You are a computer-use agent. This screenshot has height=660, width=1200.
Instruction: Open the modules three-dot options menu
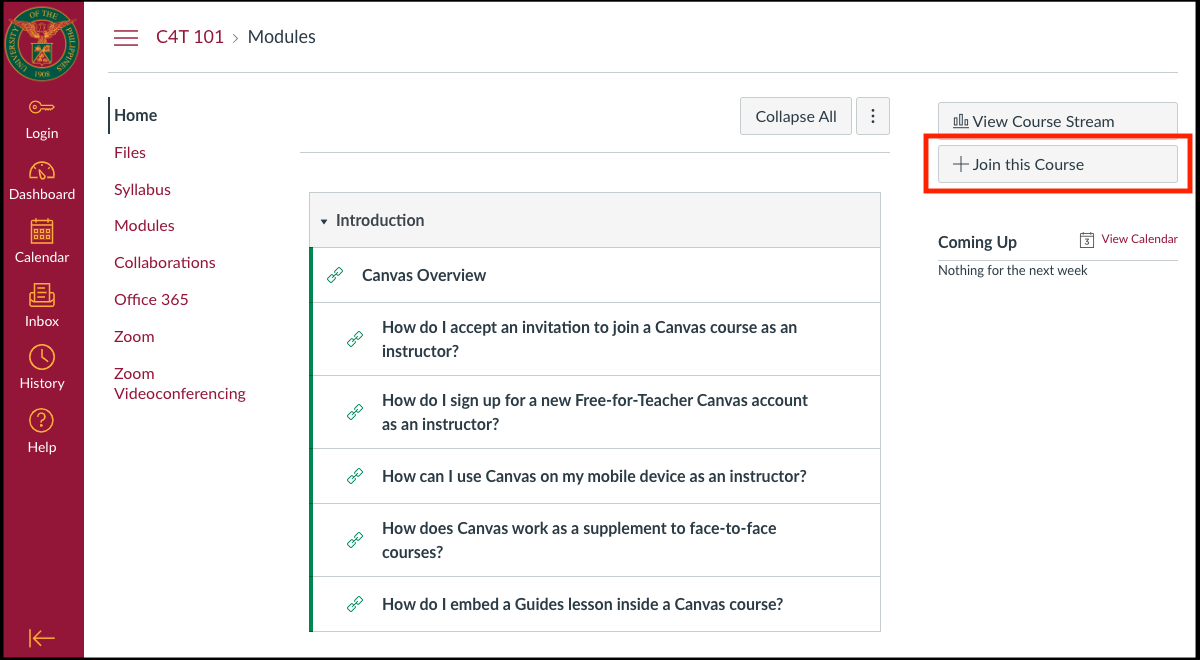pos(873,116)
